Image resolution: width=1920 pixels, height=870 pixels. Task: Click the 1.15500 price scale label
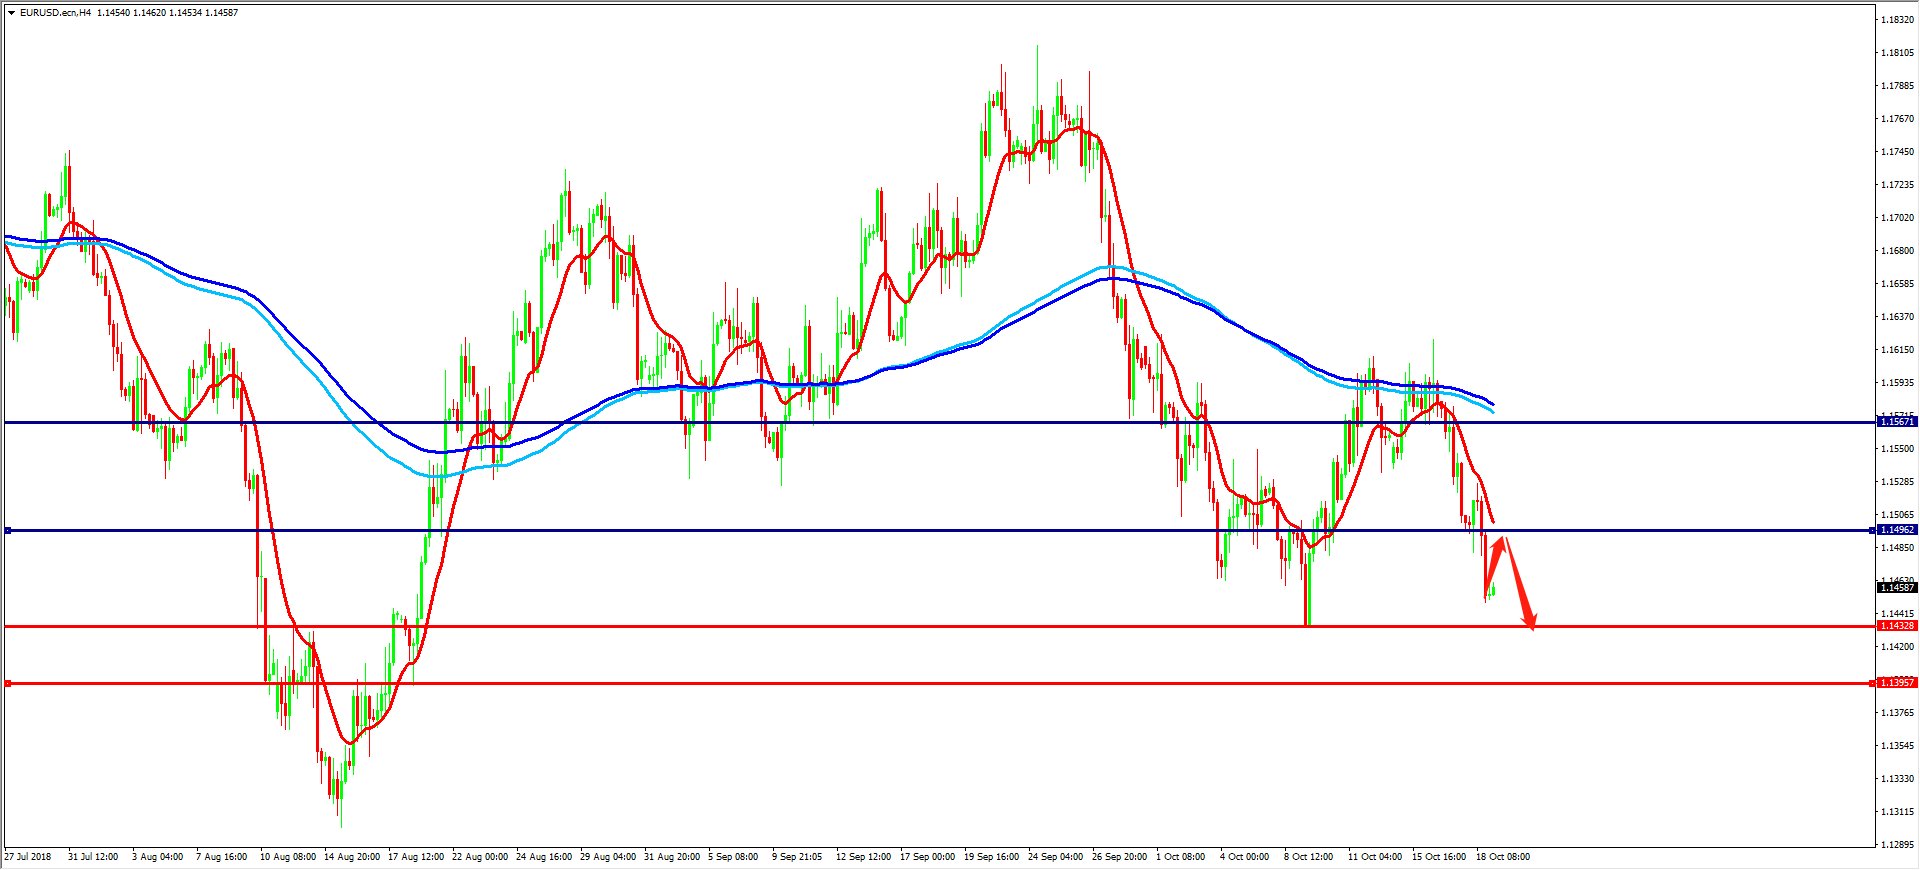point(1898,448)
